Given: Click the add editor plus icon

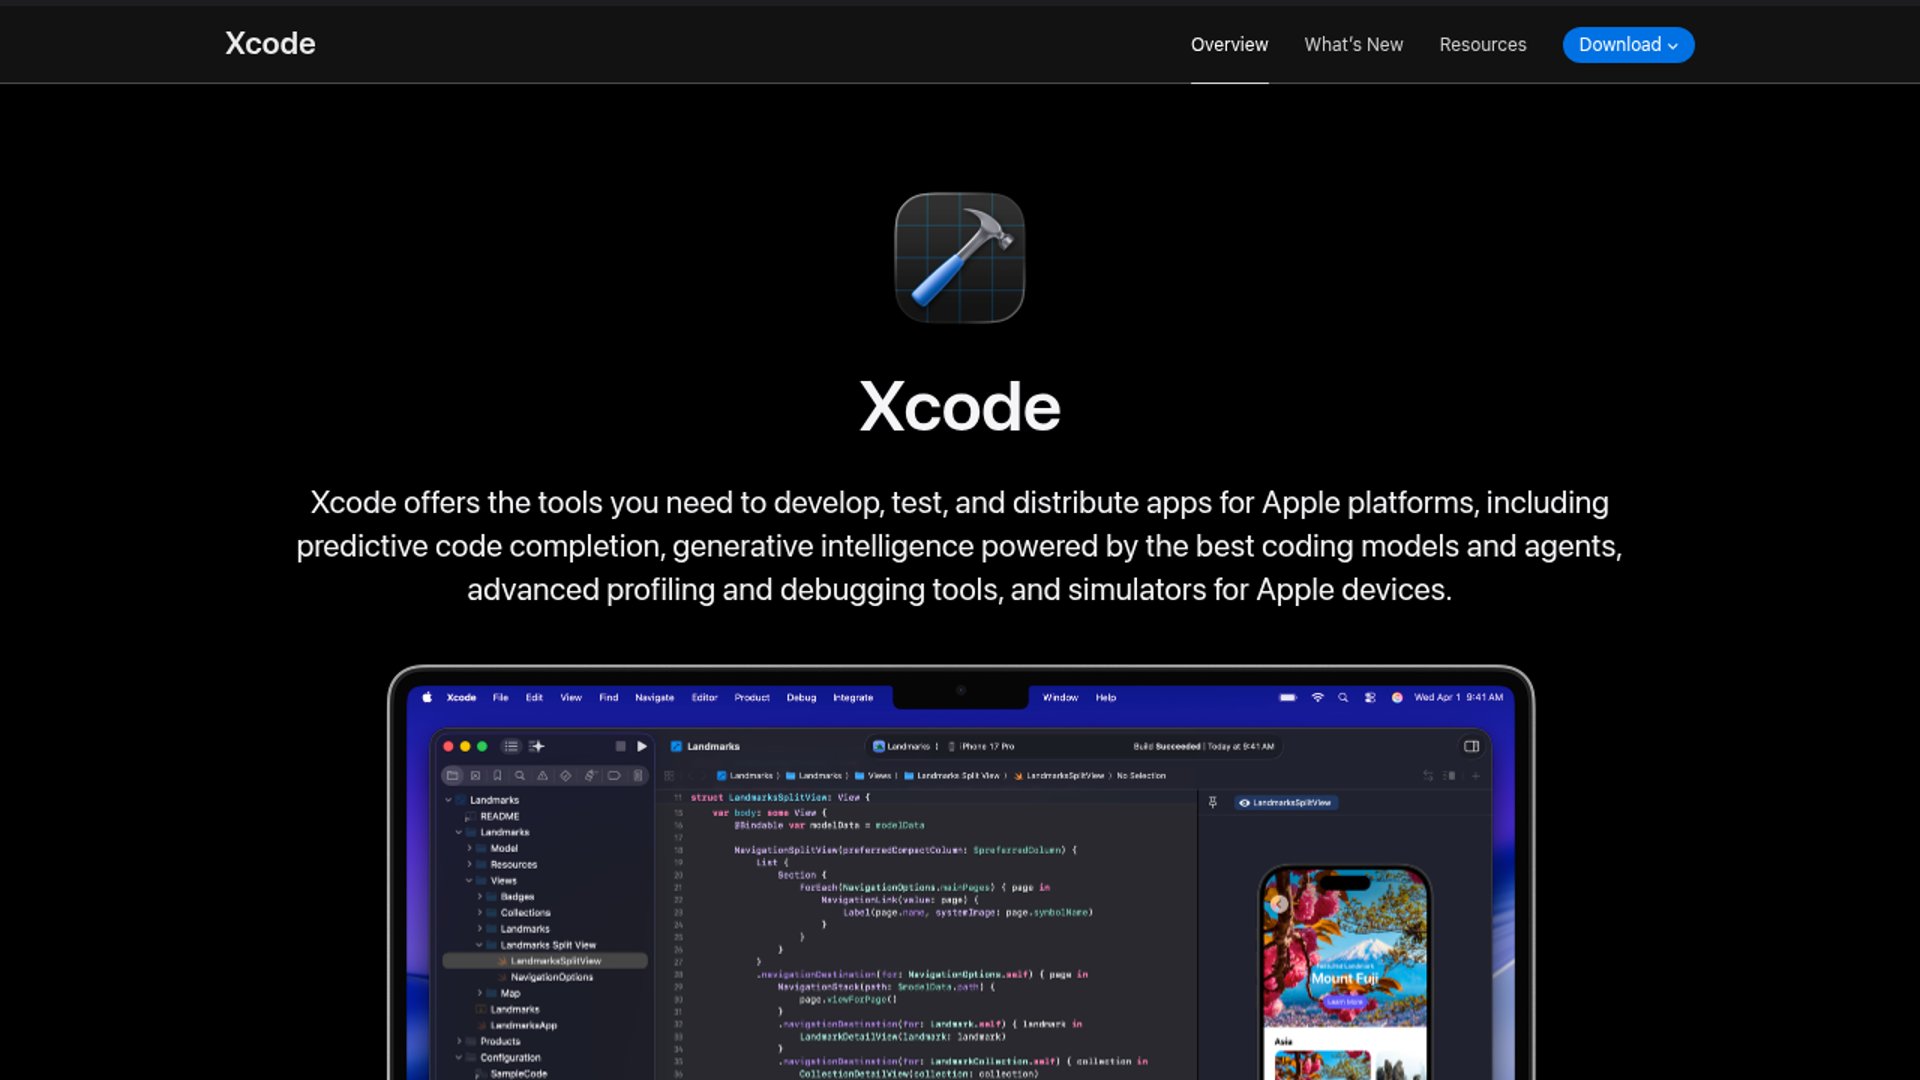Looking at the screenshot, I should (1475, 775).
